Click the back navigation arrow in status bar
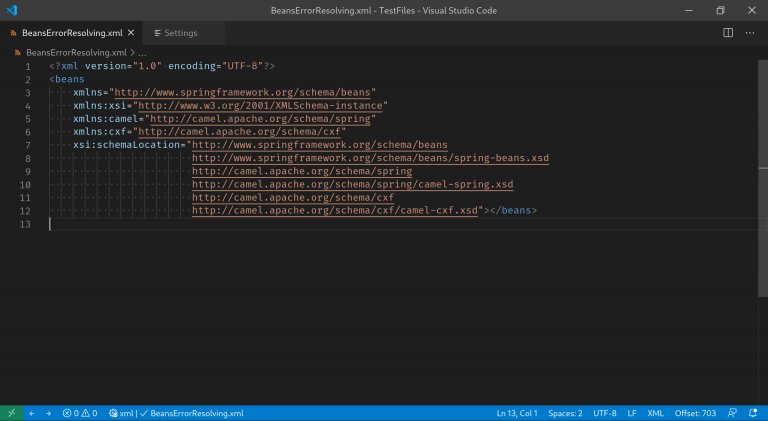 pyautogui.click(x=31, y=412)
